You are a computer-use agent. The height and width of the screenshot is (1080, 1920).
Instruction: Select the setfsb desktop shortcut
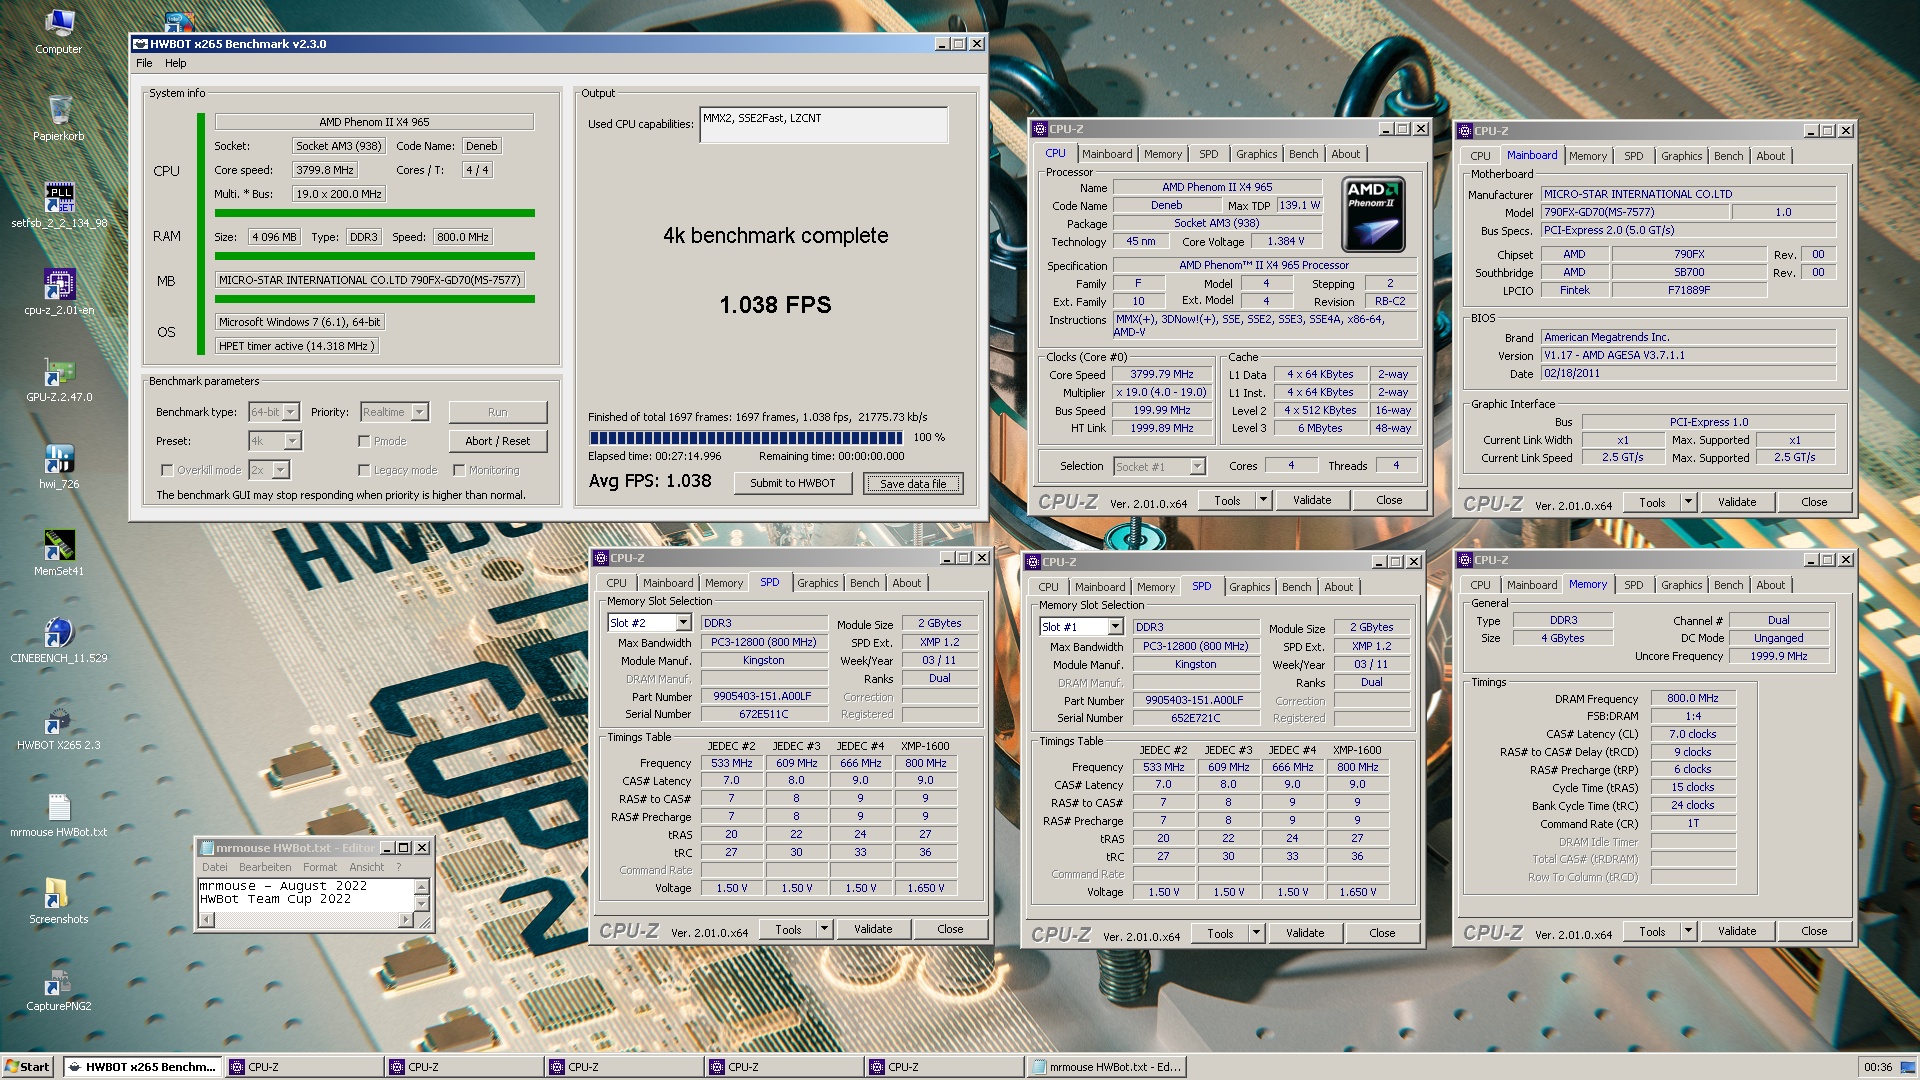coord(58,204)
